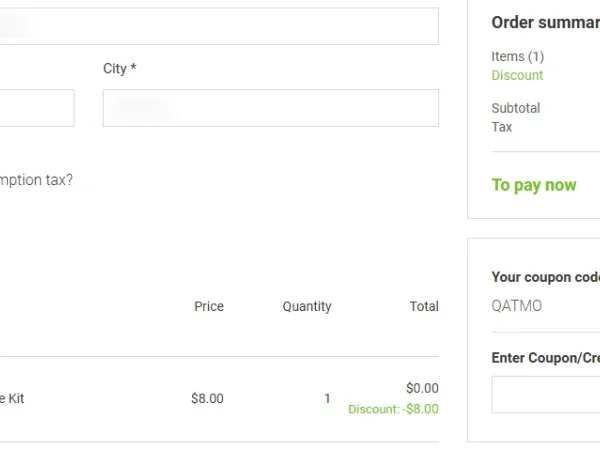Click the green Discount label in Order summary

517,75
